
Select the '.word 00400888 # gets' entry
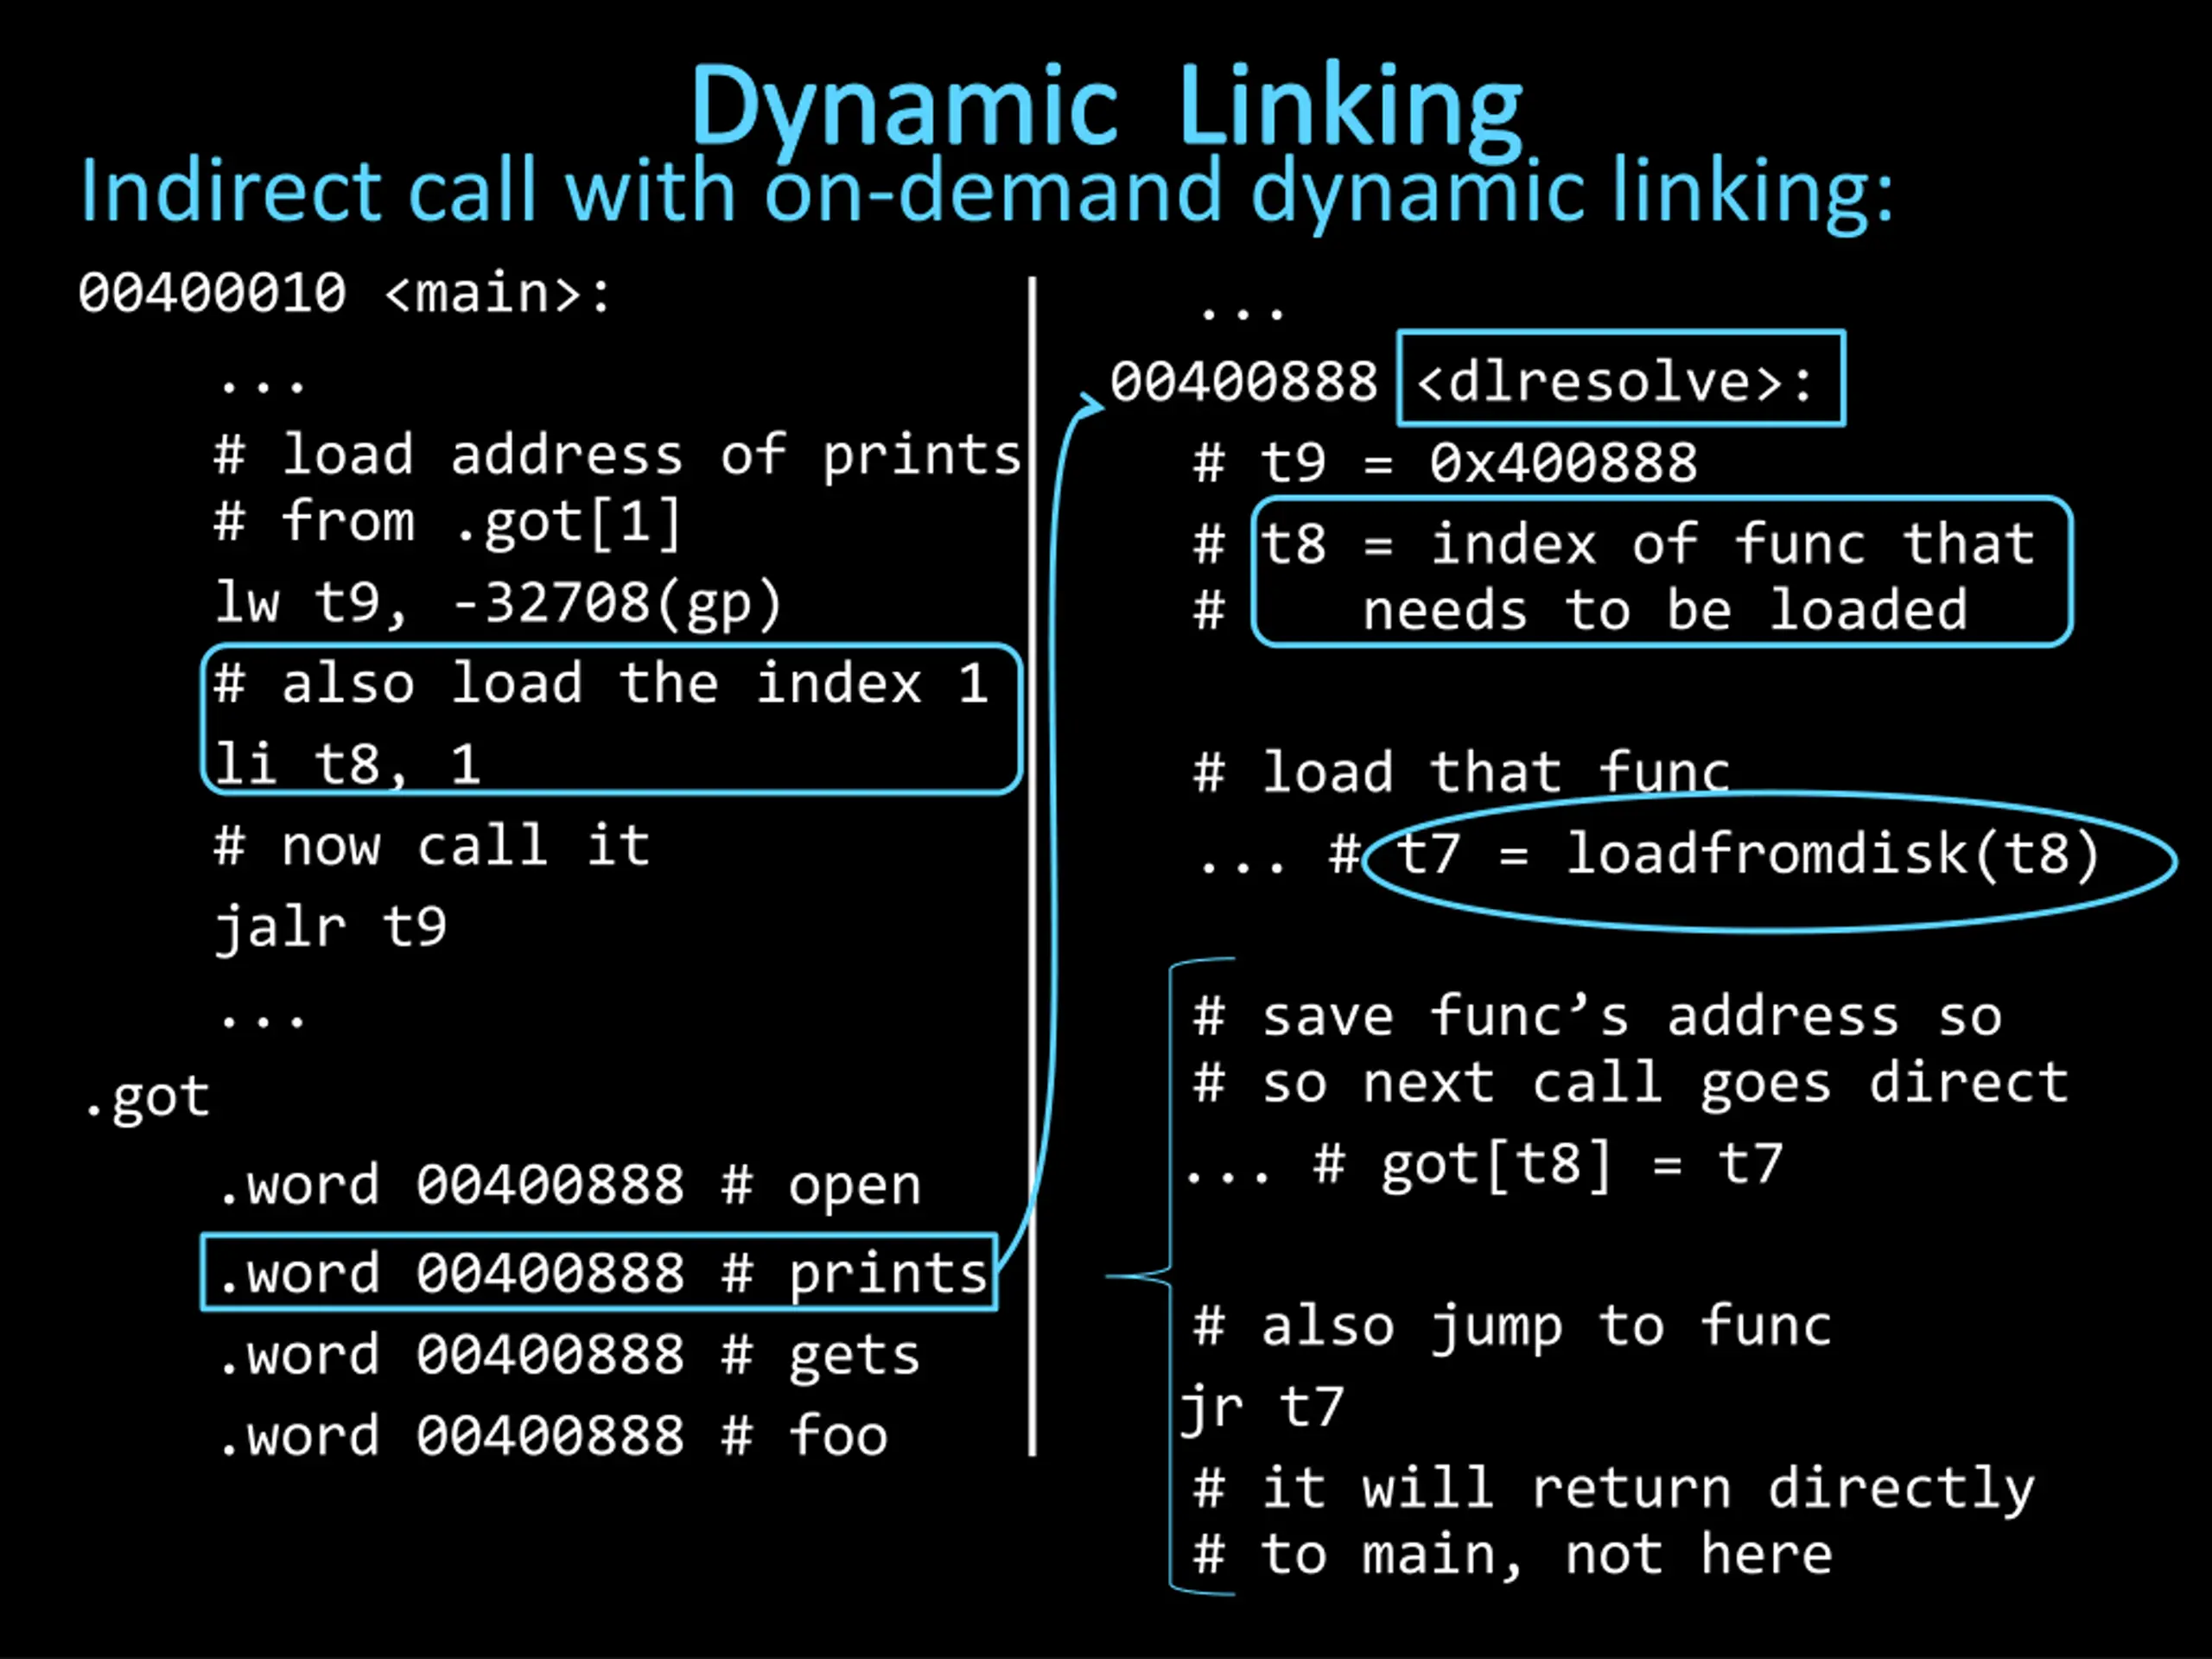point(569,1356)
